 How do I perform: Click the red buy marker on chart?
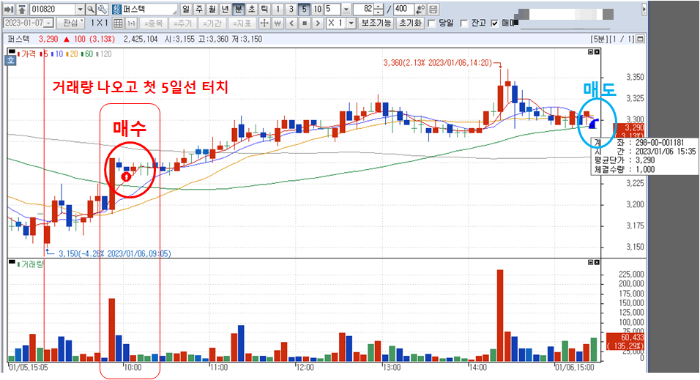click(126, 177)
